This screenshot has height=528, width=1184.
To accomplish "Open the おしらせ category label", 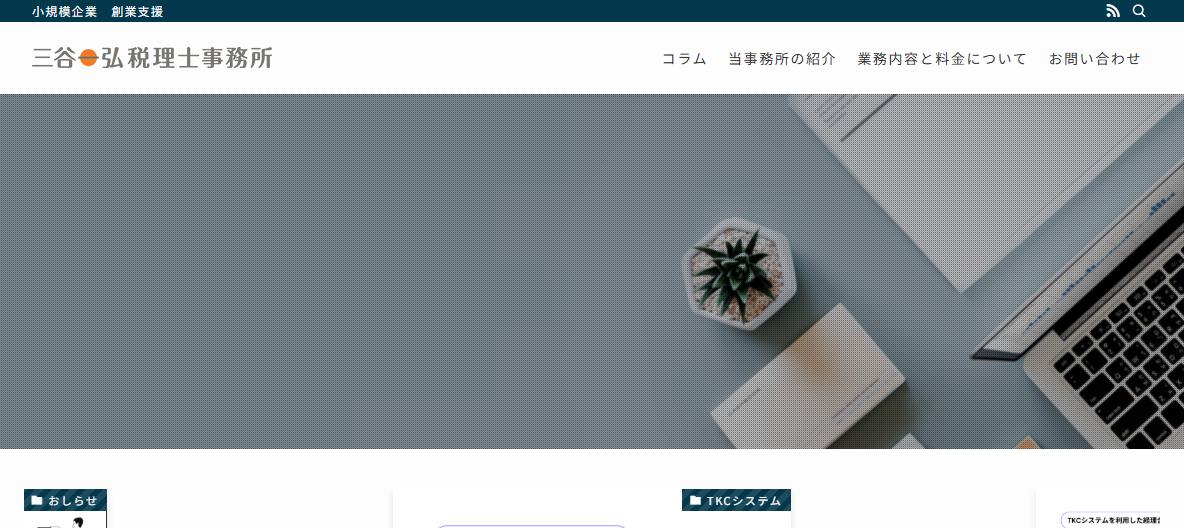I will 65,500.
